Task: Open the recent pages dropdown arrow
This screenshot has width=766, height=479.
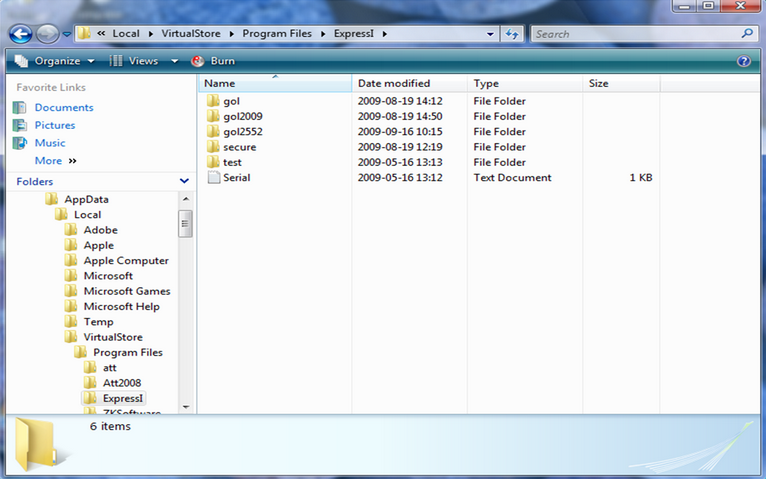Action: [66, 34]
